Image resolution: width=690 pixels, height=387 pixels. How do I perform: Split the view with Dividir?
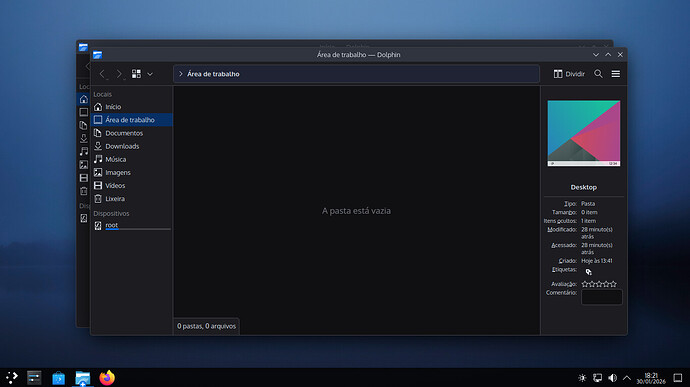click(x=569, y=74)
